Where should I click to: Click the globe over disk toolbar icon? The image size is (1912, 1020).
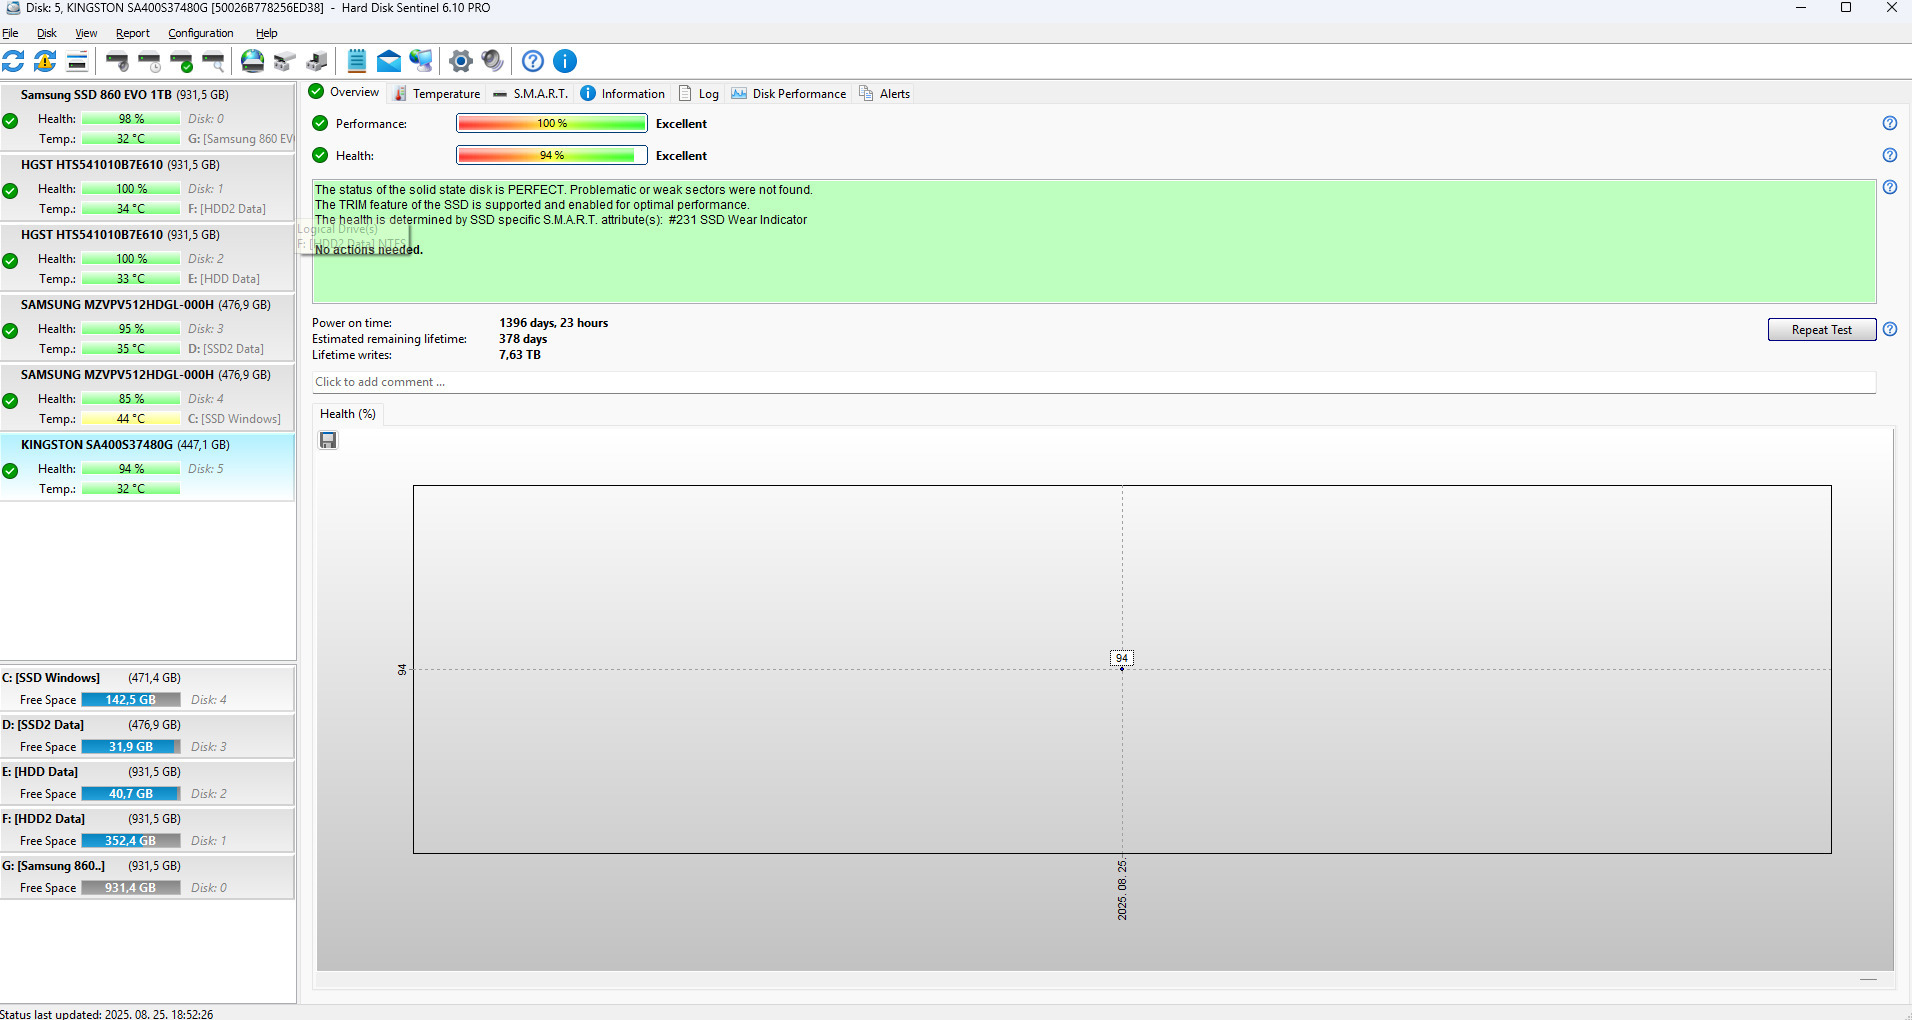[x=253, y=61]
